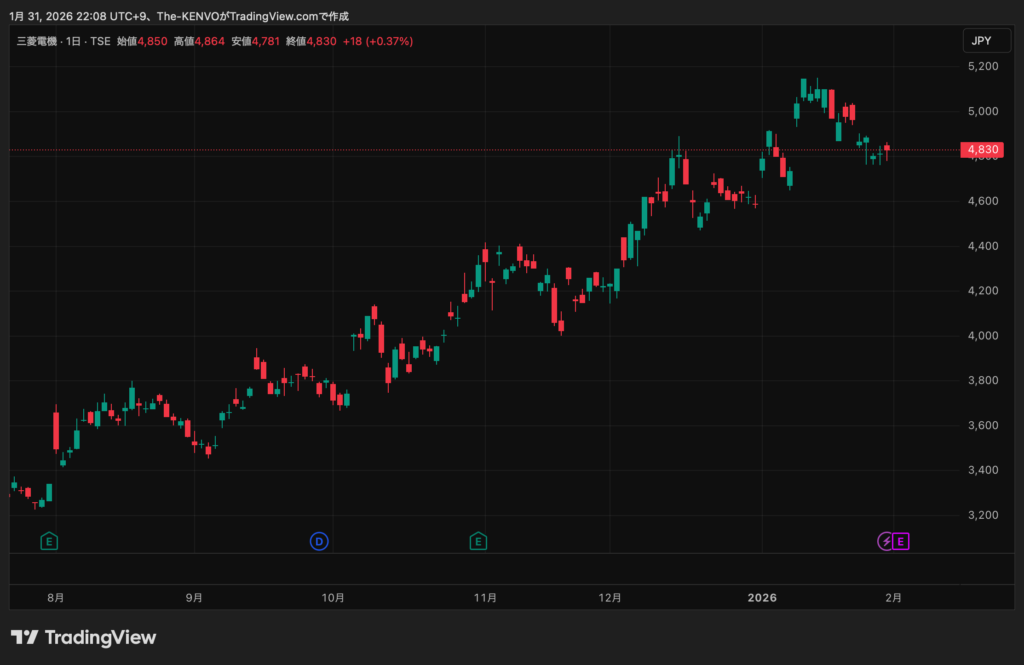Click the 11月 label on time axis

click(485, 598)
